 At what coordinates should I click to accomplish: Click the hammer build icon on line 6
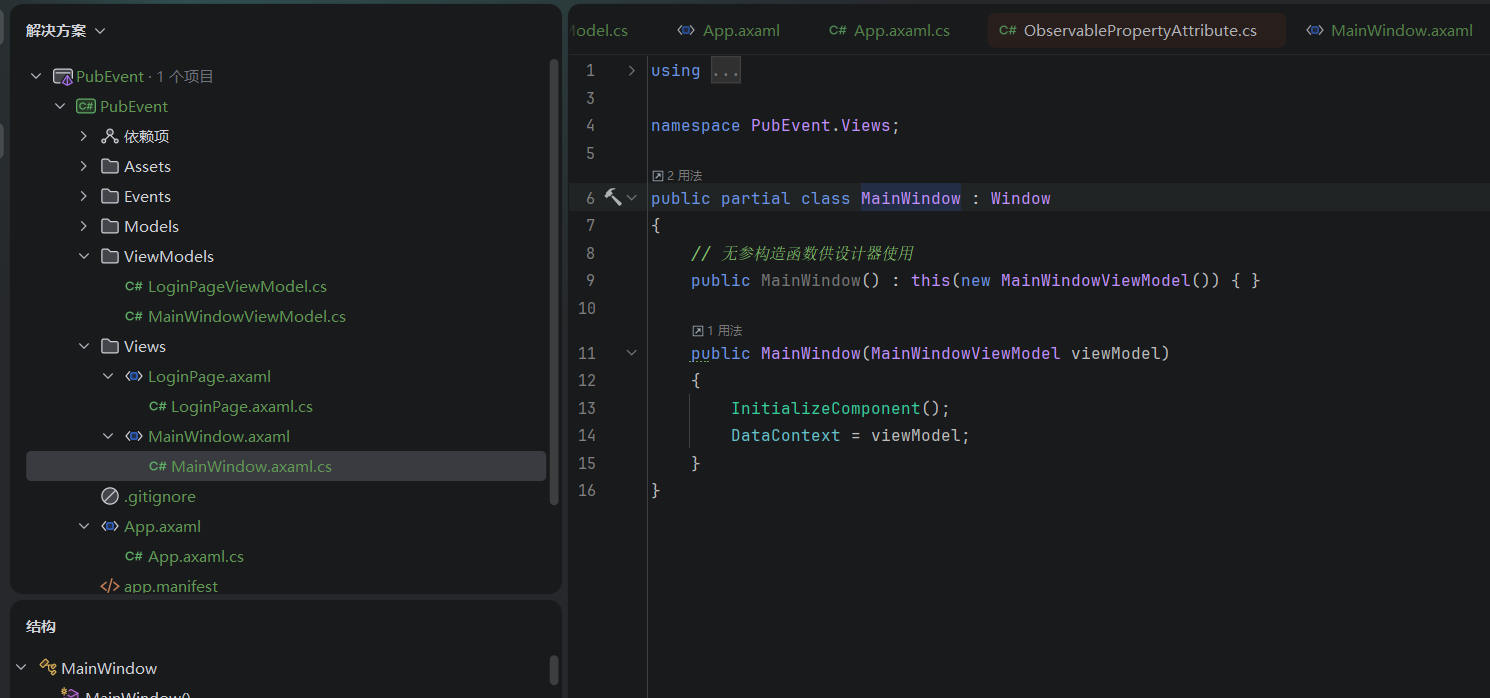click(613, 198)
